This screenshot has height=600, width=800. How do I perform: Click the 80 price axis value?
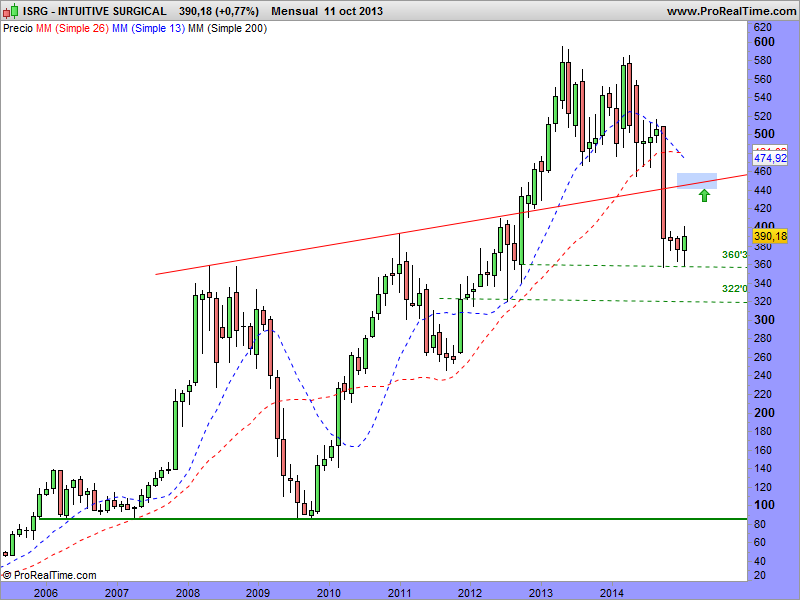[761, 524]
